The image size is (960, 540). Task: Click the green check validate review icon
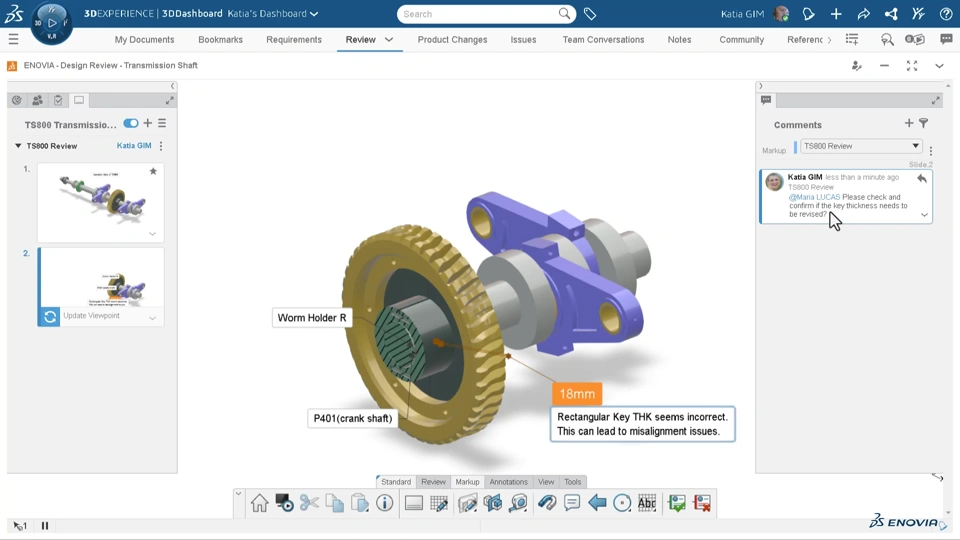point(677,503)
